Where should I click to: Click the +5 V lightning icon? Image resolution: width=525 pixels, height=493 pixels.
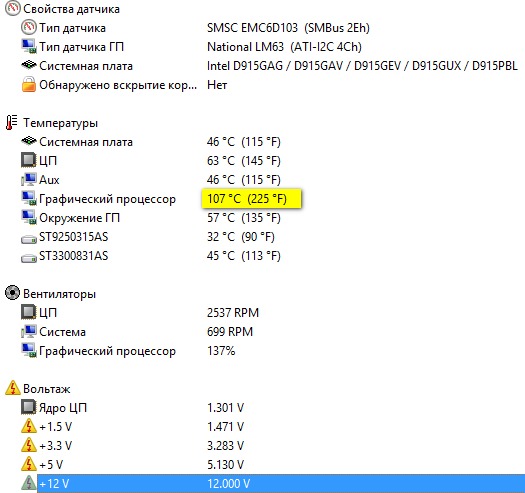28,464
